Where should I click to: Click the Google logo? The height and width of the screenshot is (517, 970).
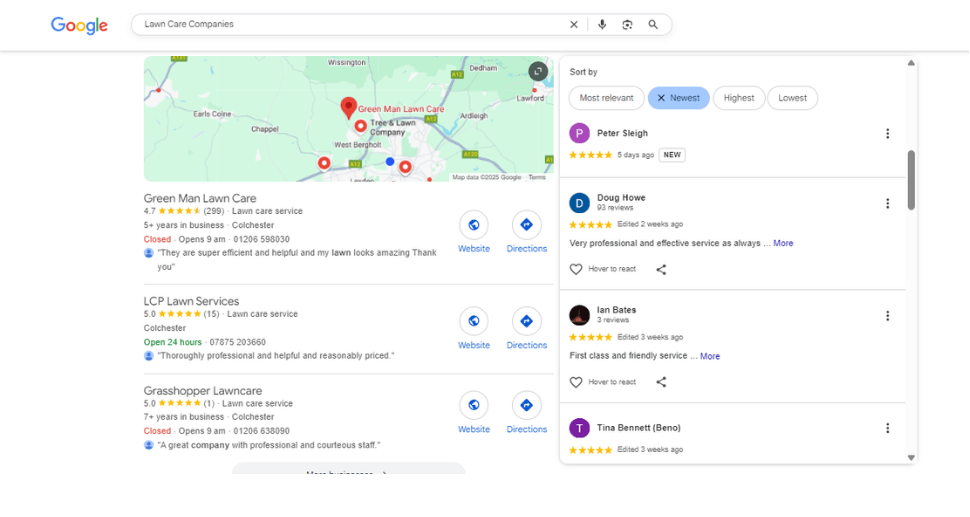[x=79, y=25]
